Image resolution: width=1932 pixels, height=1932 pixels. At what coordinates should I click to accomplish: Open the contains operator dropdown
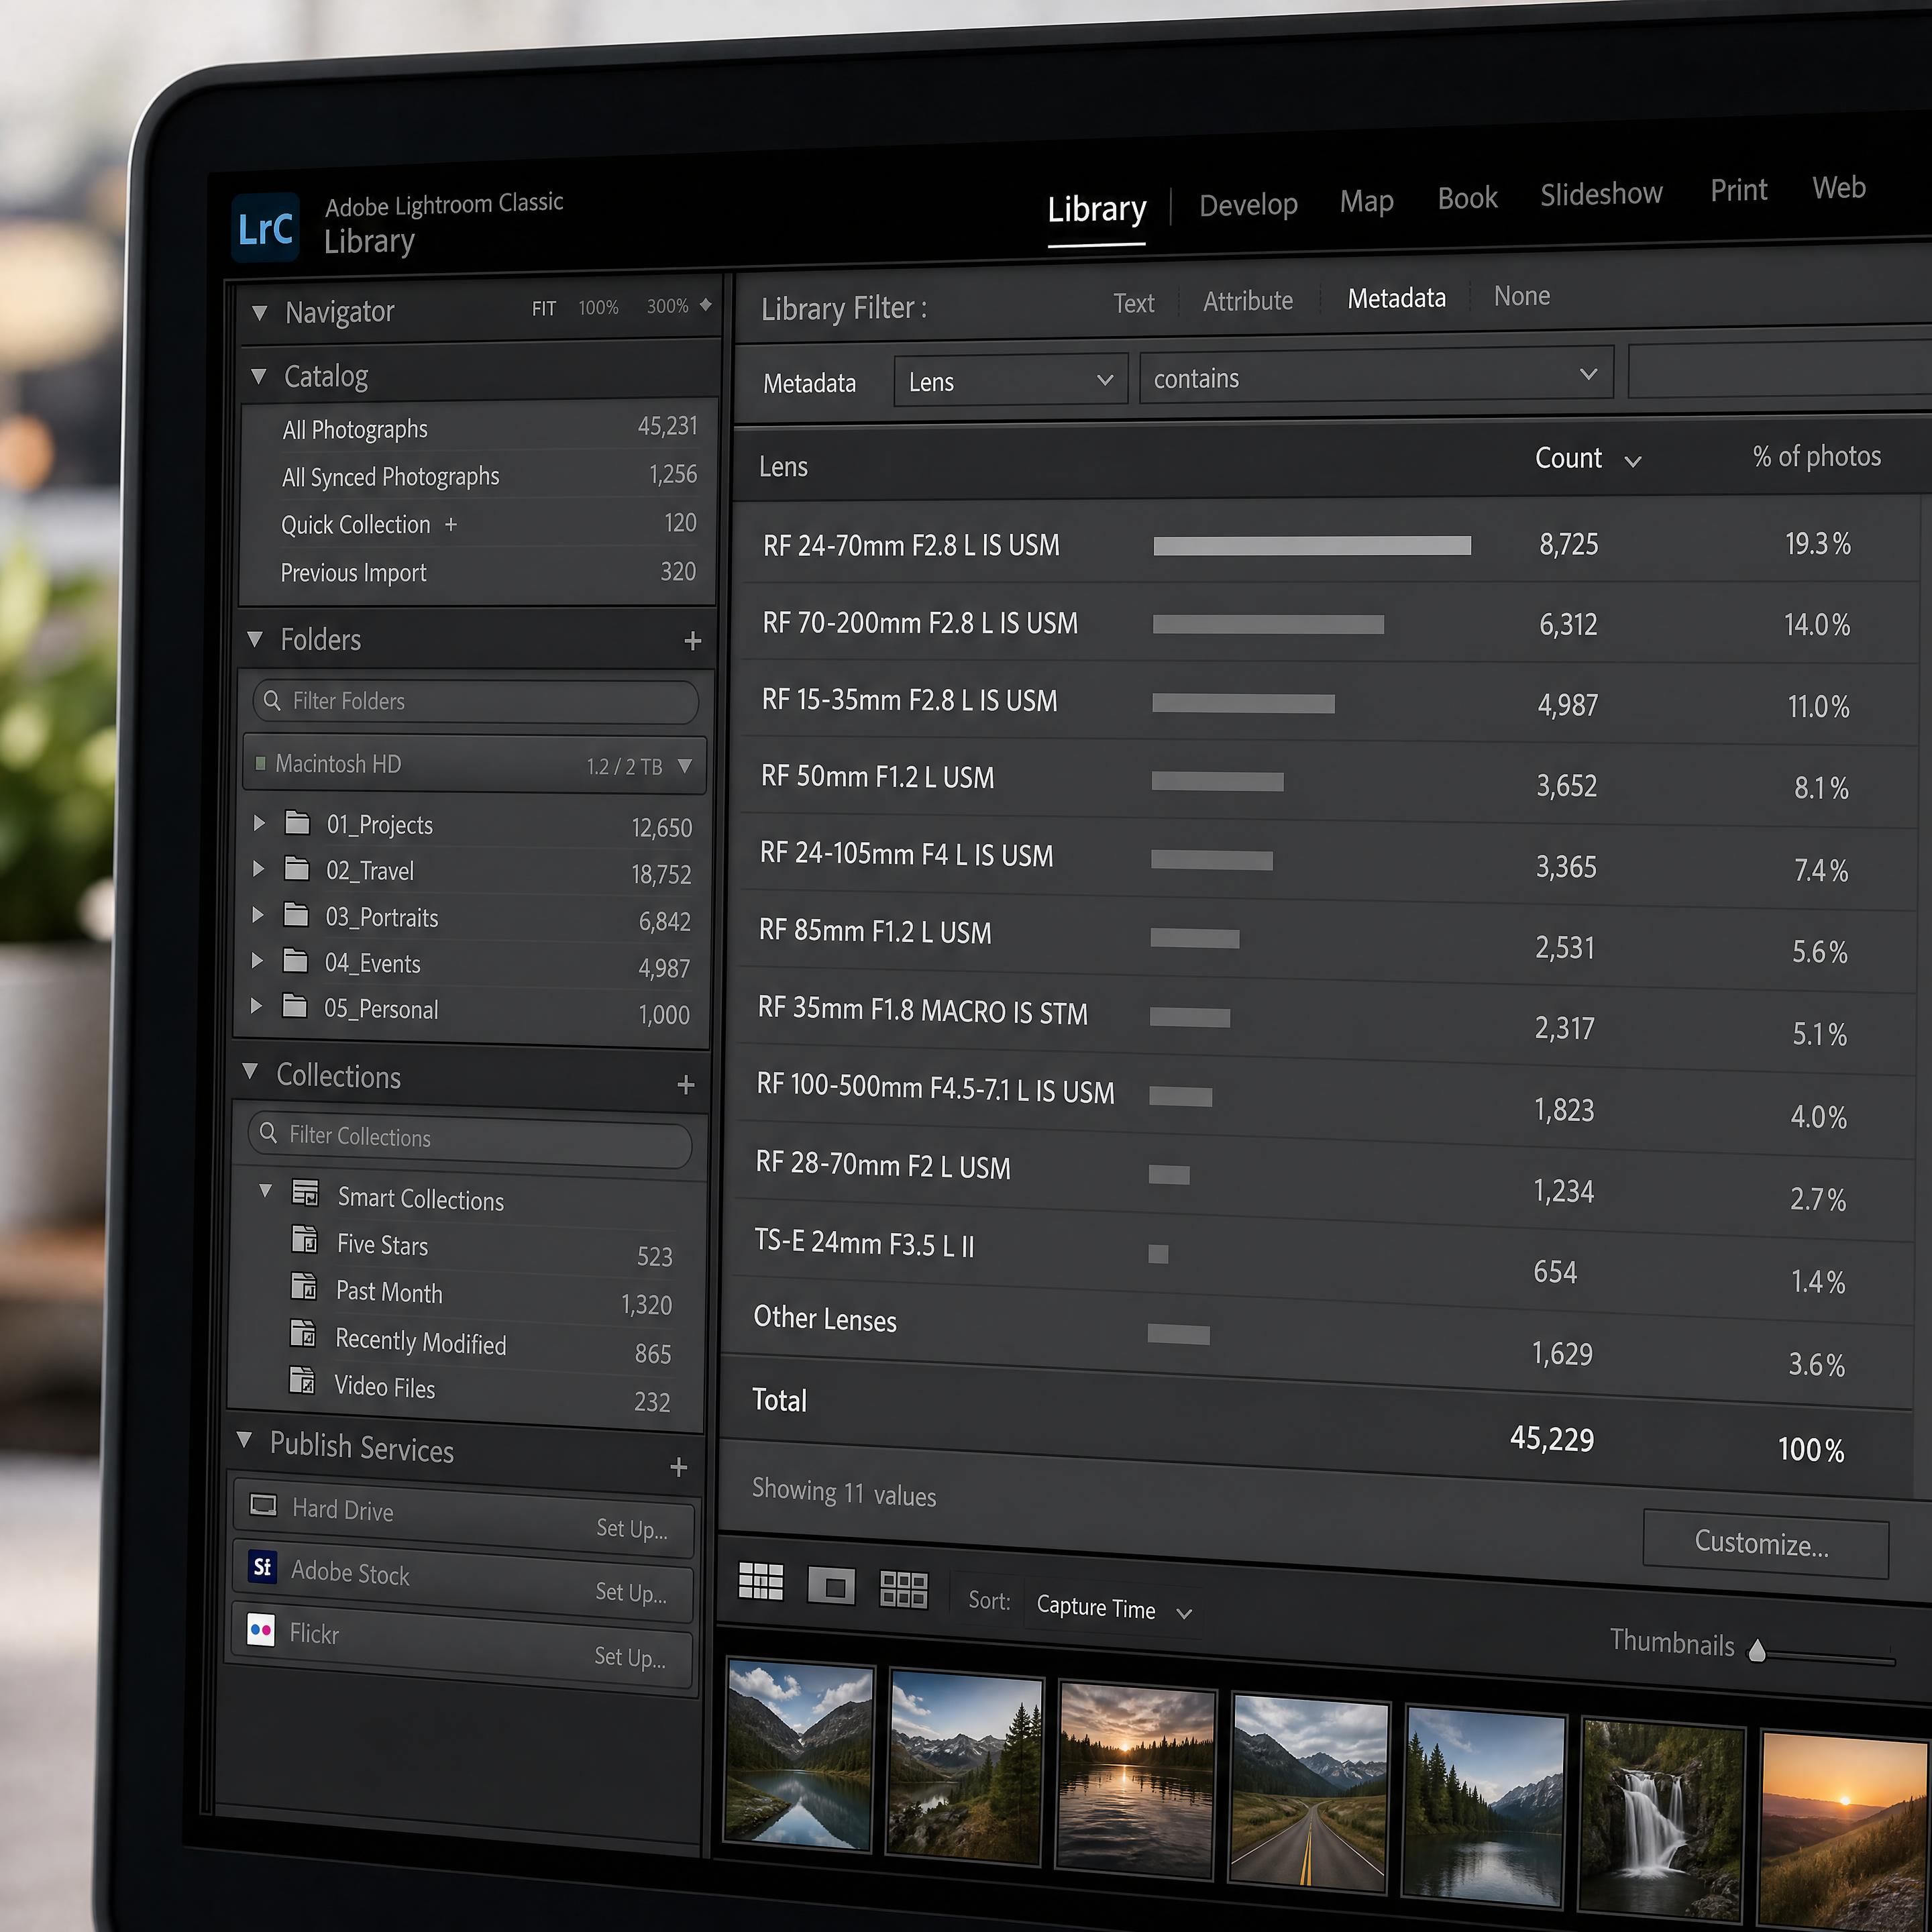tap(1376, 376)
